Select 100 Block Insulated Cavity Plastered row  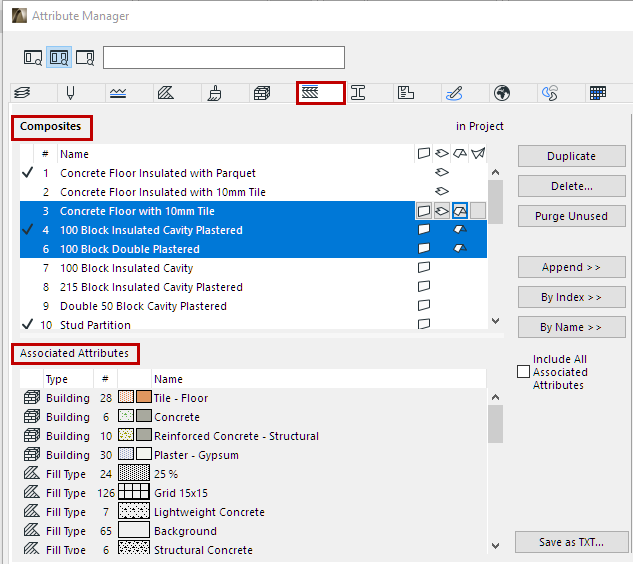(x=254, y=230)
